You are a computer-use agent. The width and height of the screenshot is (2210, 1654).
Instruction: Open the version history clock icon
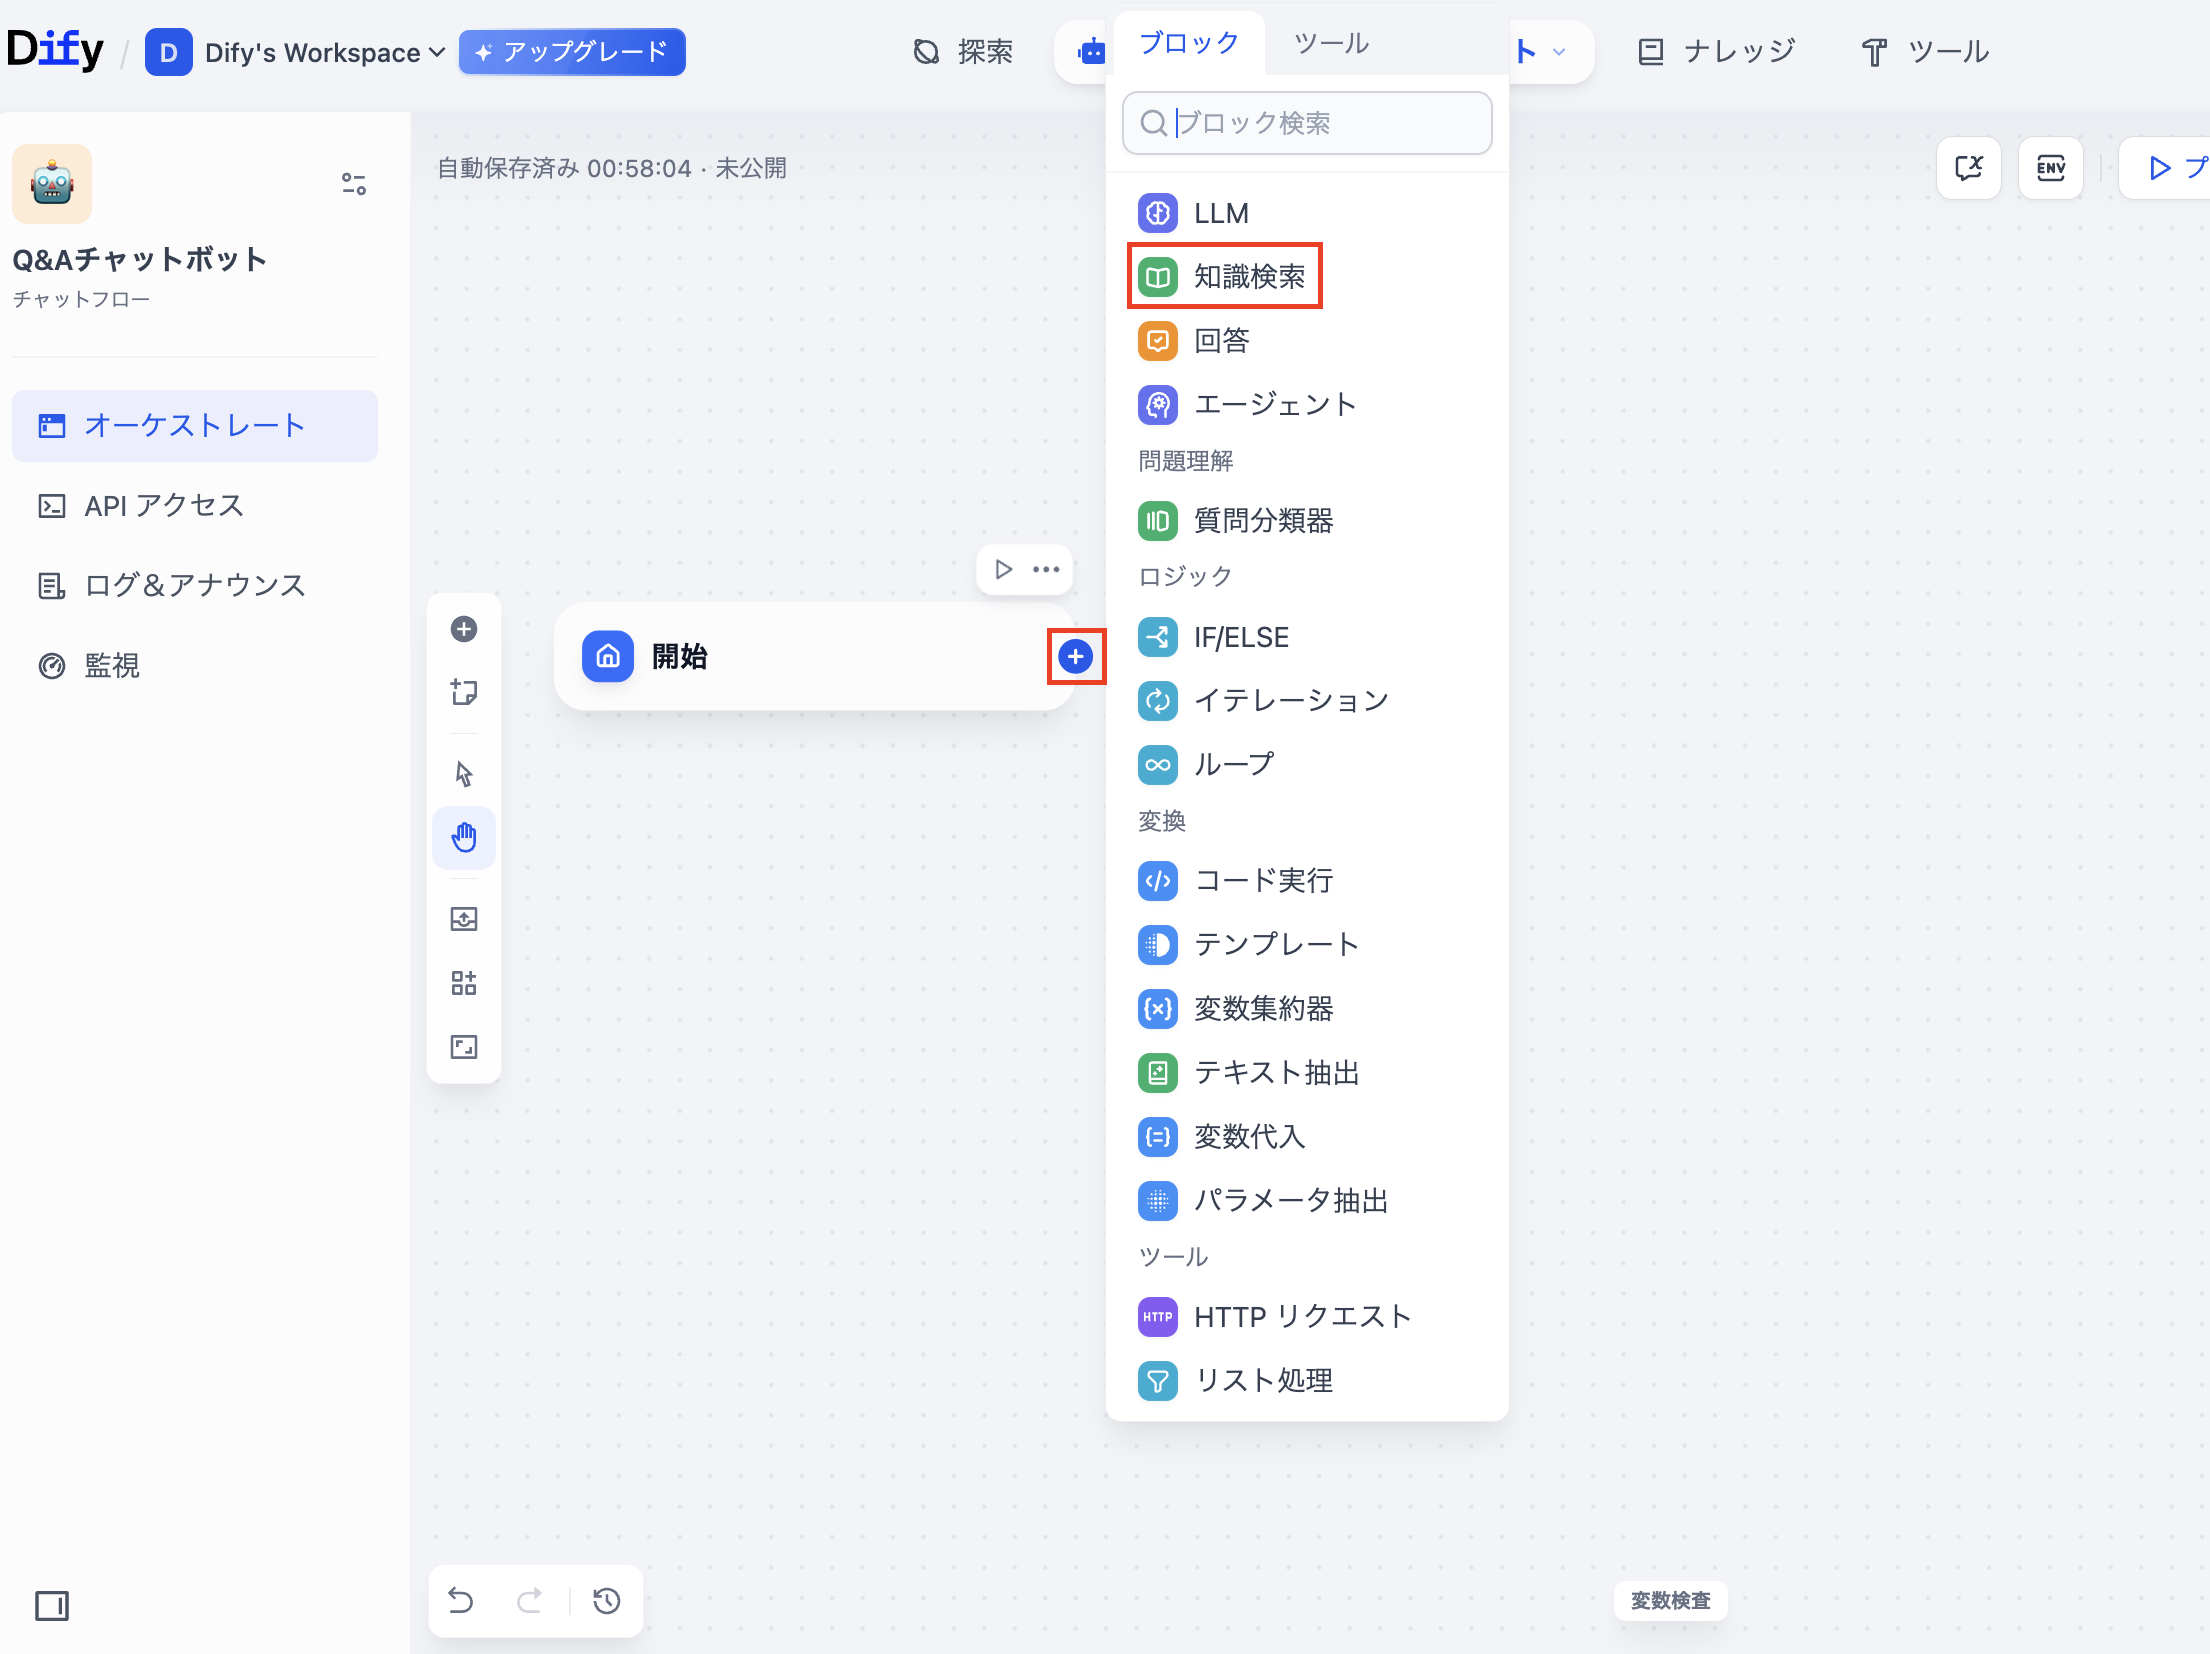click(606, 1600)
